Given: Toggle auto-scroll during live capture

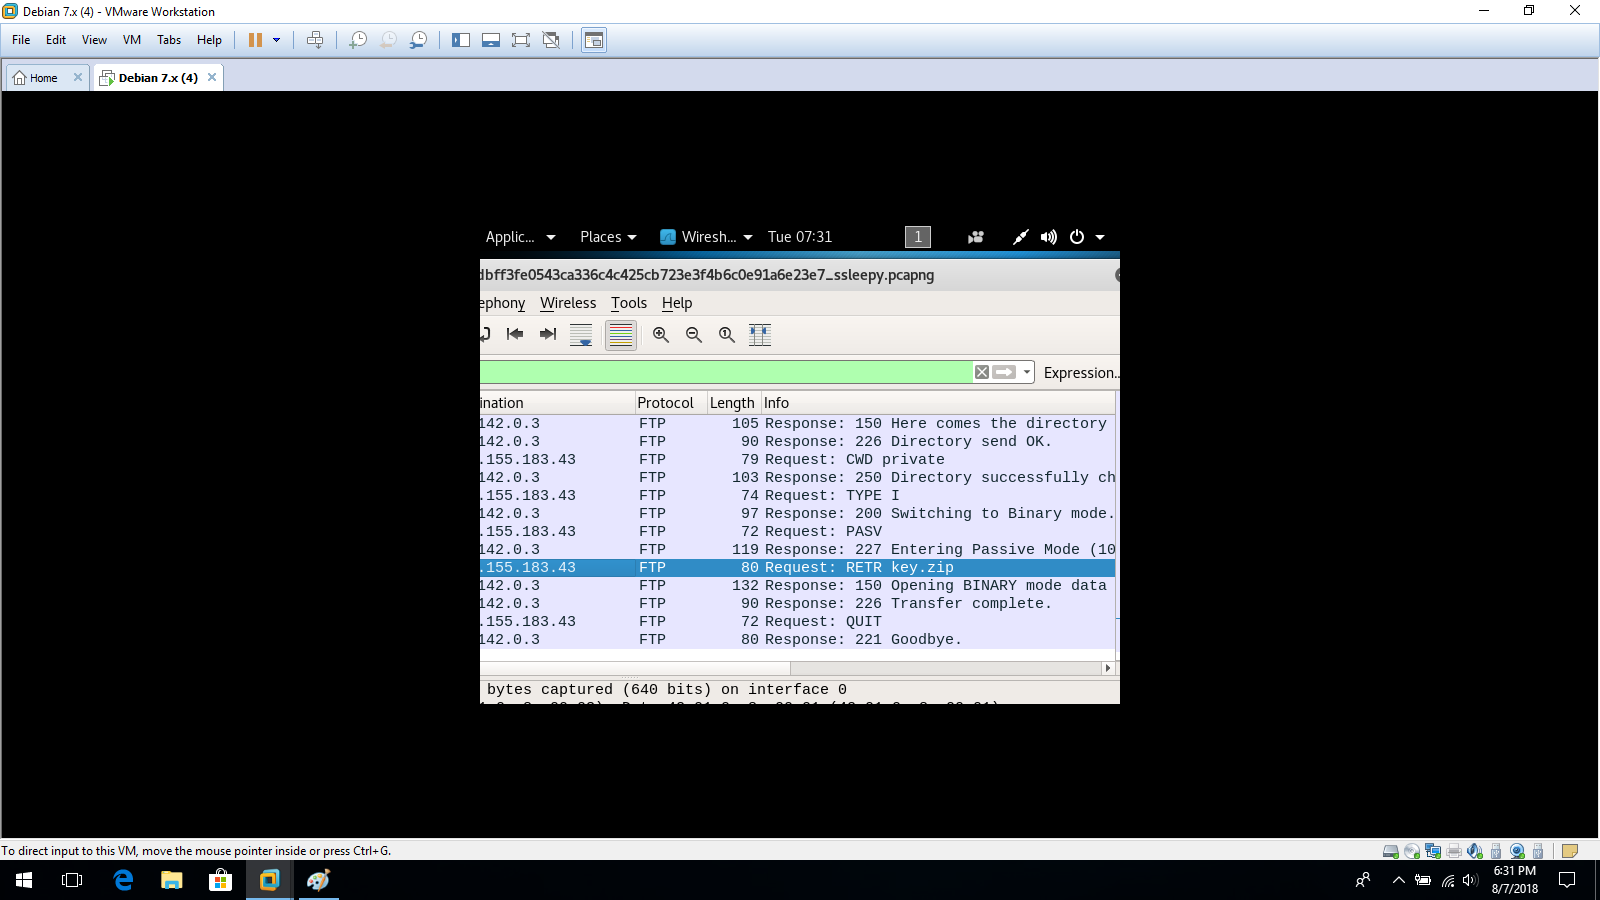Looking at the screenshot, I should click(581, 335).
